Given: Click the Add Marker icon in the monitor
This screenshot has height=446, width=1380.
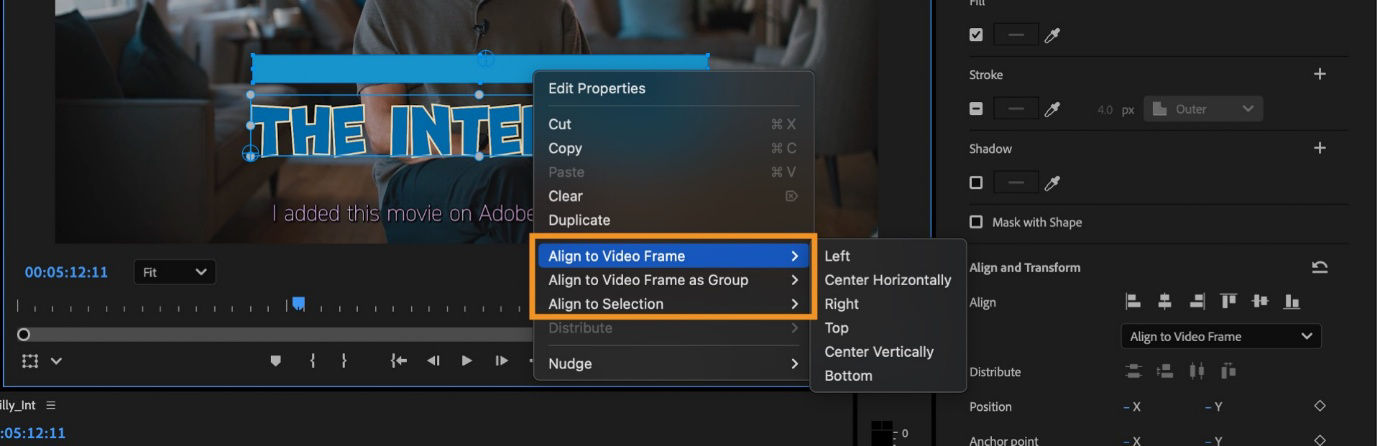Looking at the screenshot, I should [x=276, y=361].
